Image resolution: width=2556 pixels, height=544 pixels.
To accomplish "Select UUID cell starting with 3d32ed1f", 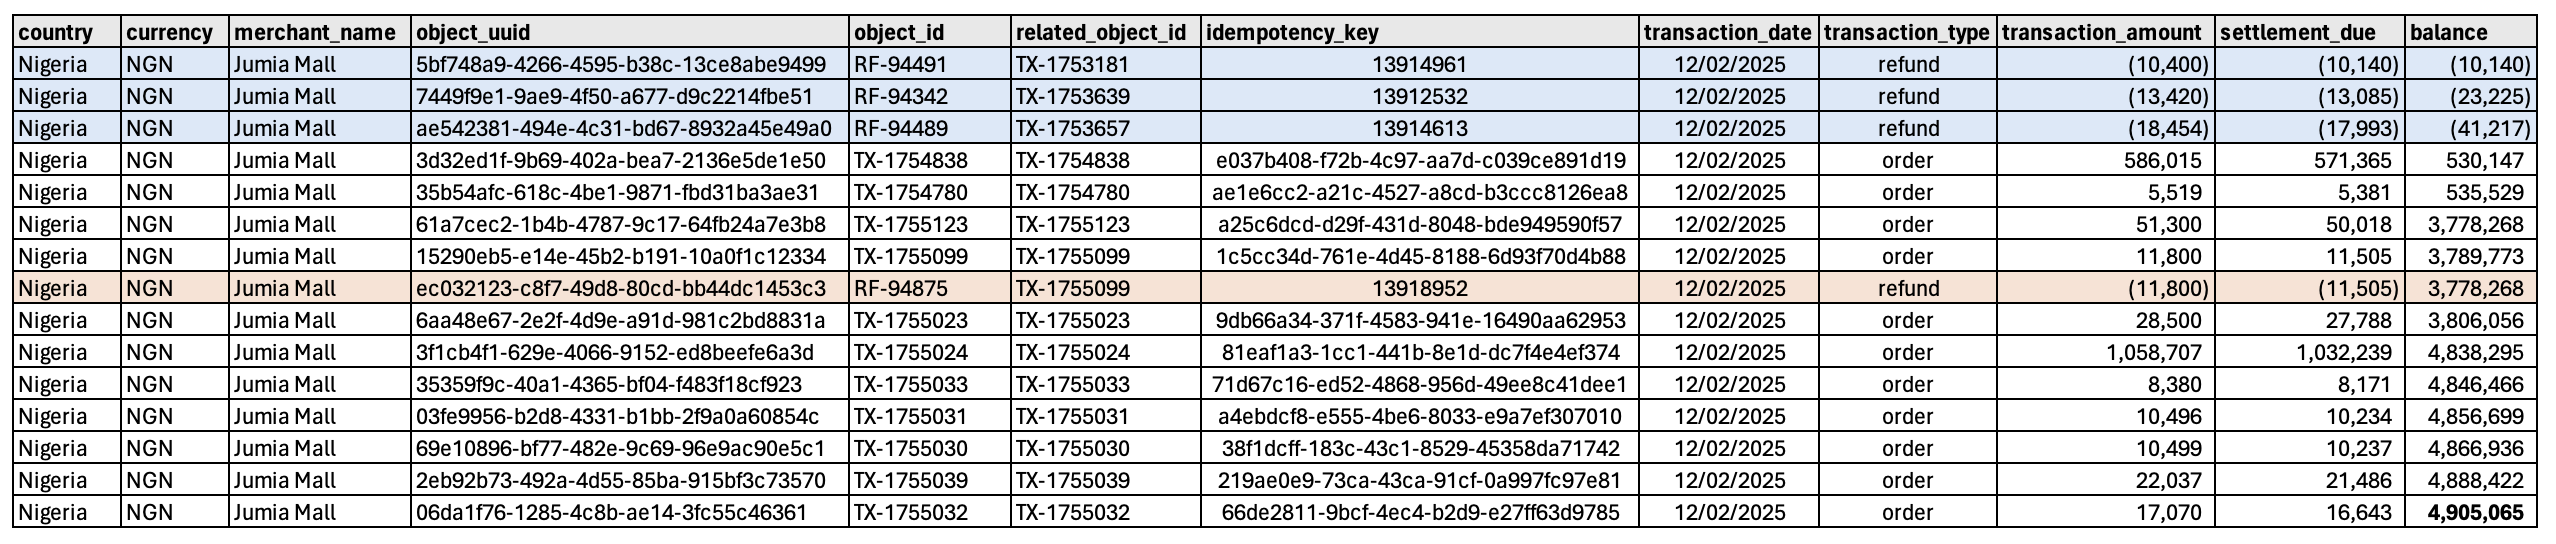I will tap(620, 160).
